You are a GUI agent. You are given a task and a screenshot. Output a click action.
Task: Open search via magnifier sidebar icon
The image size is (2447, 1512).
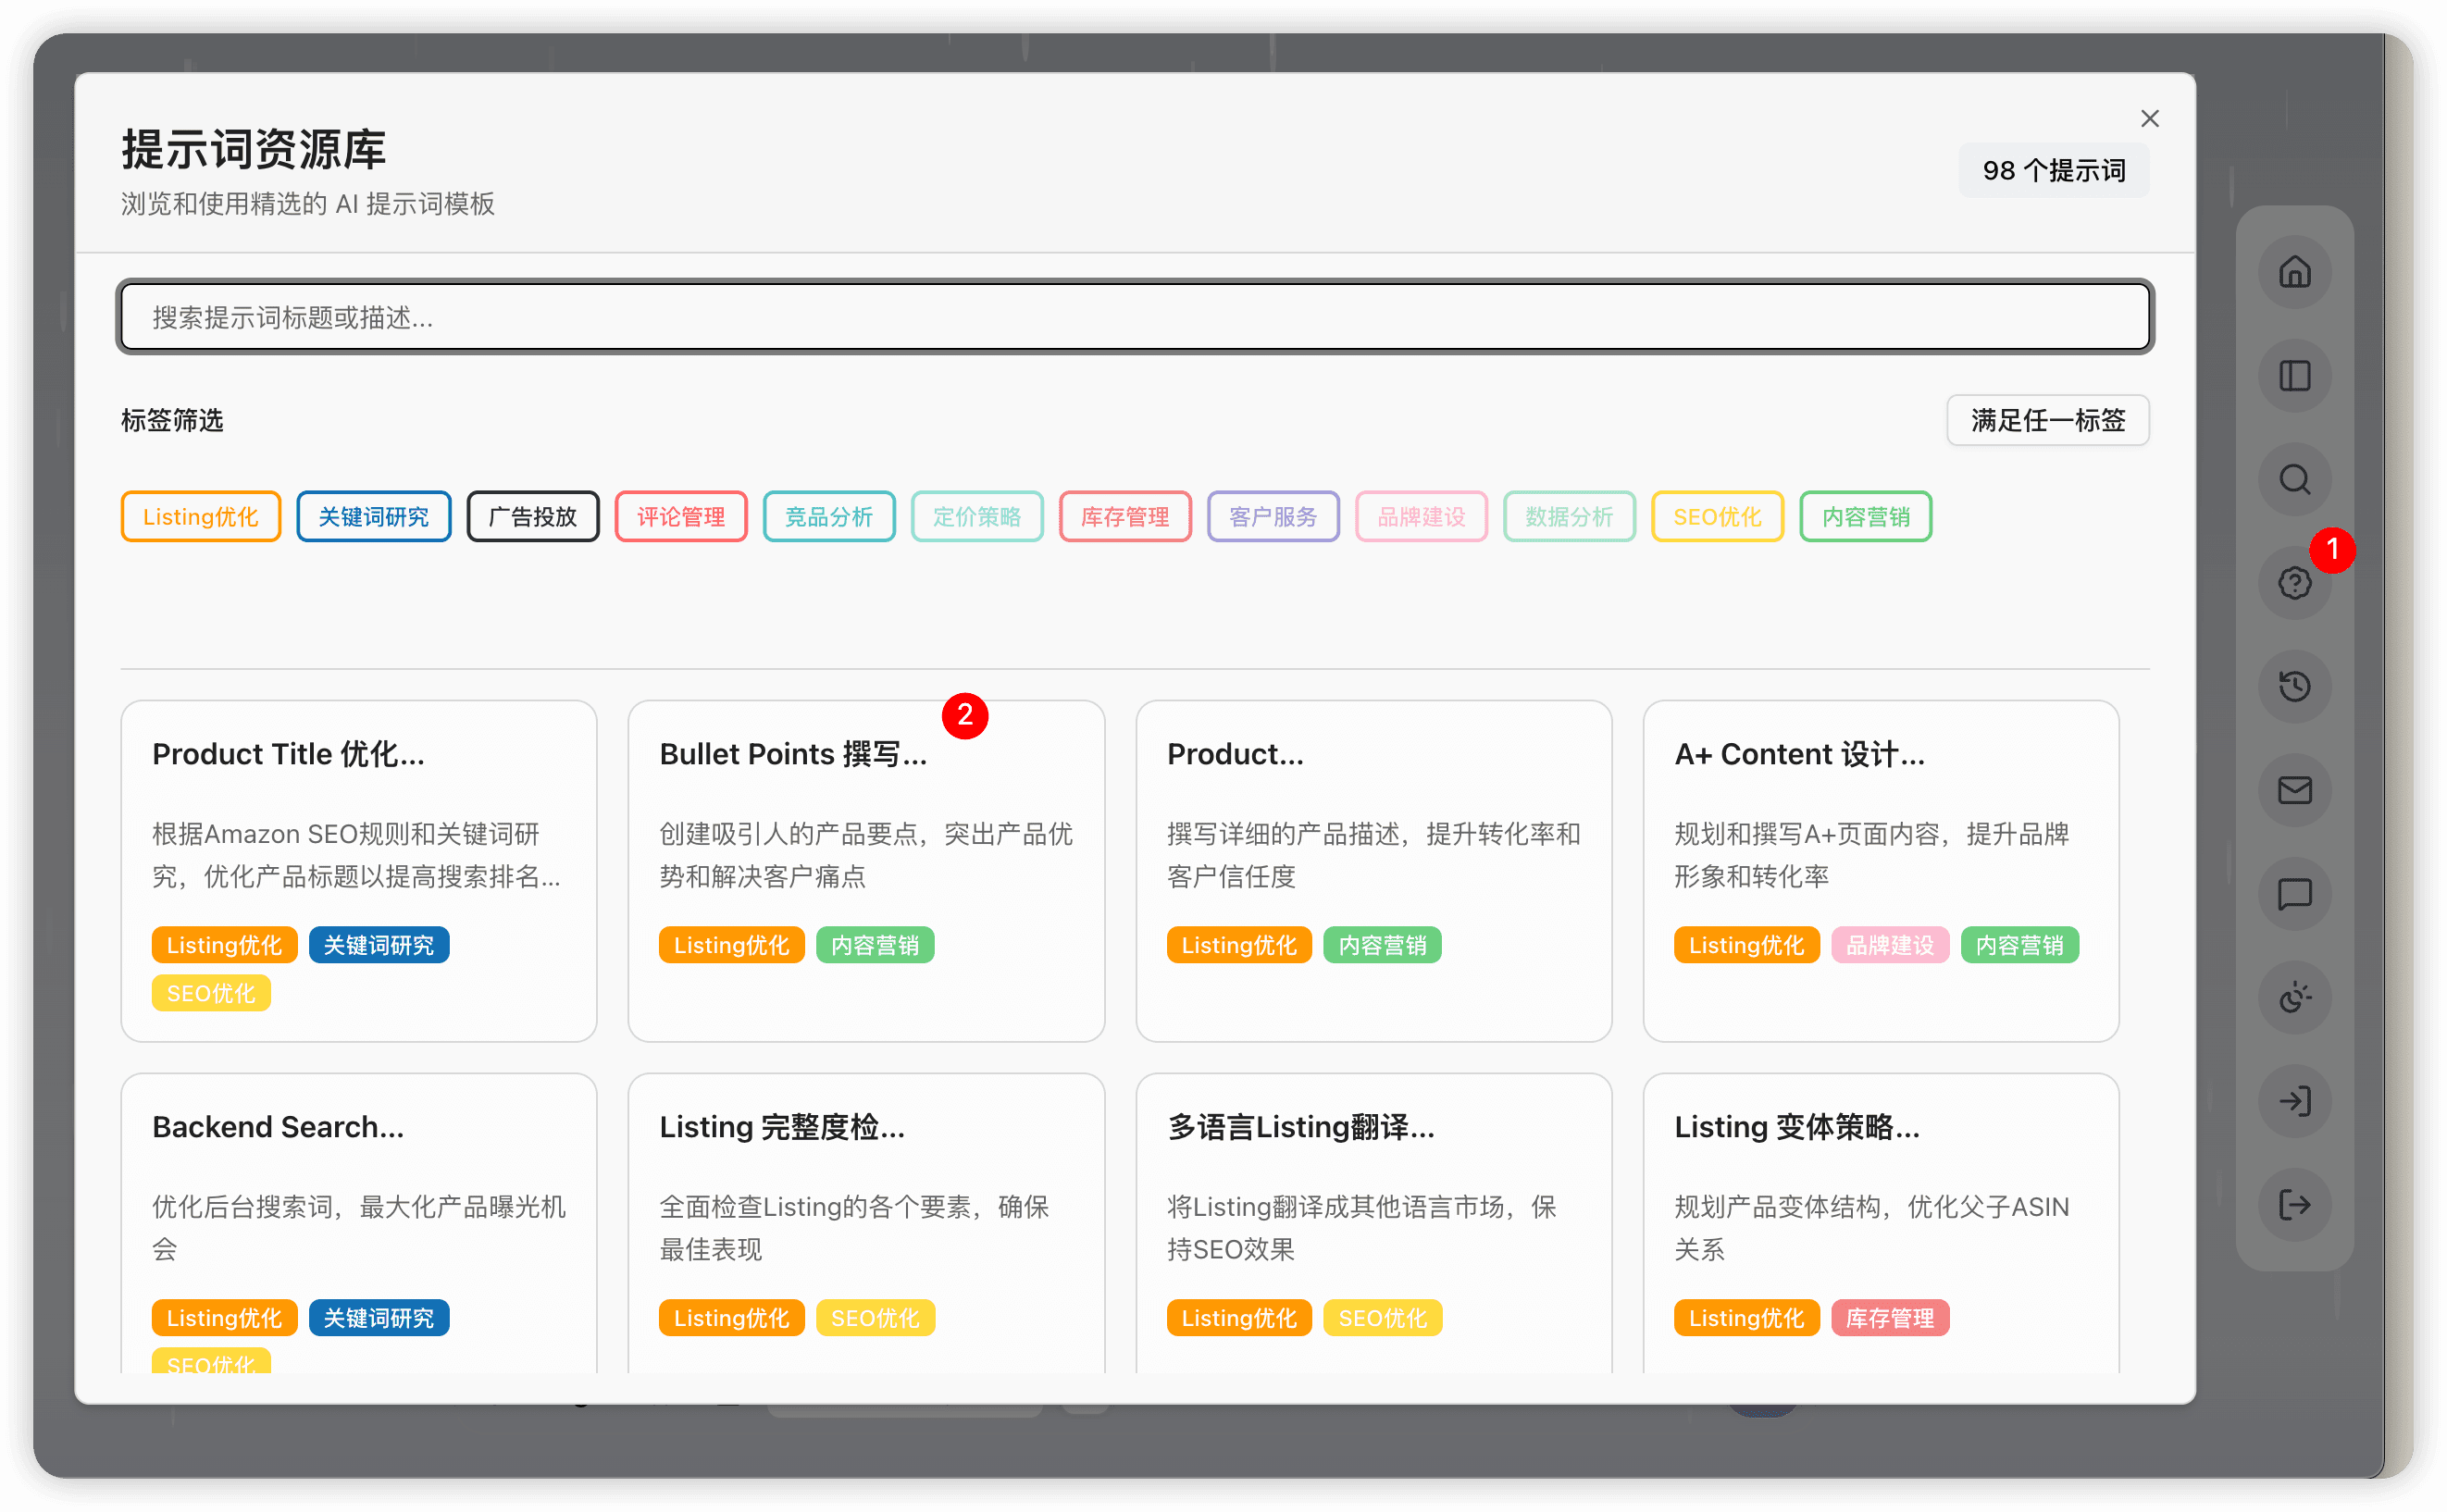[2294, 480]
